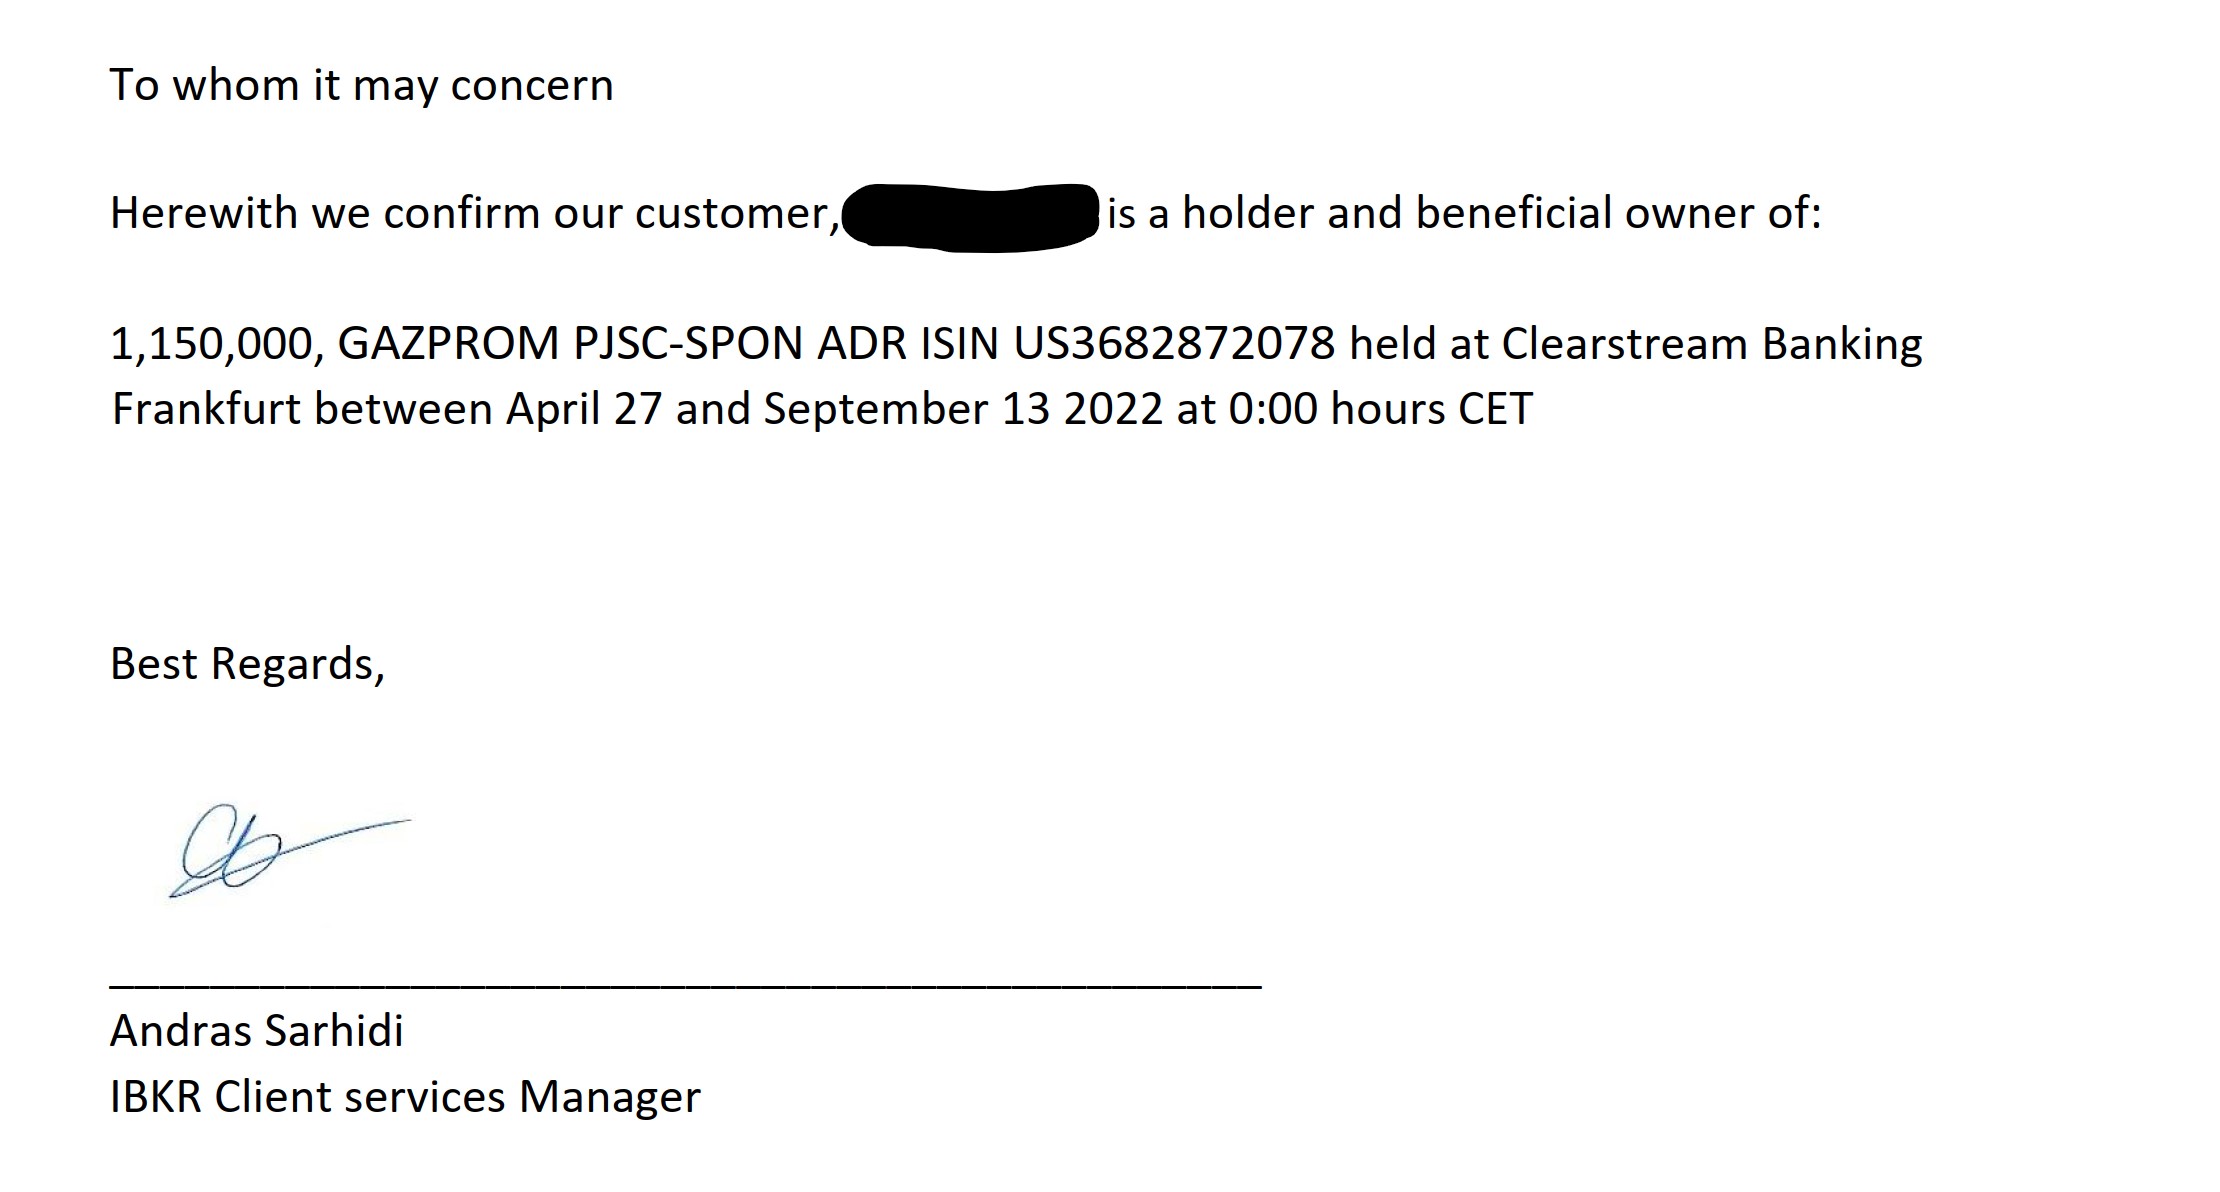Click the signer name Andras Sarhidi

coord(257,1031)
